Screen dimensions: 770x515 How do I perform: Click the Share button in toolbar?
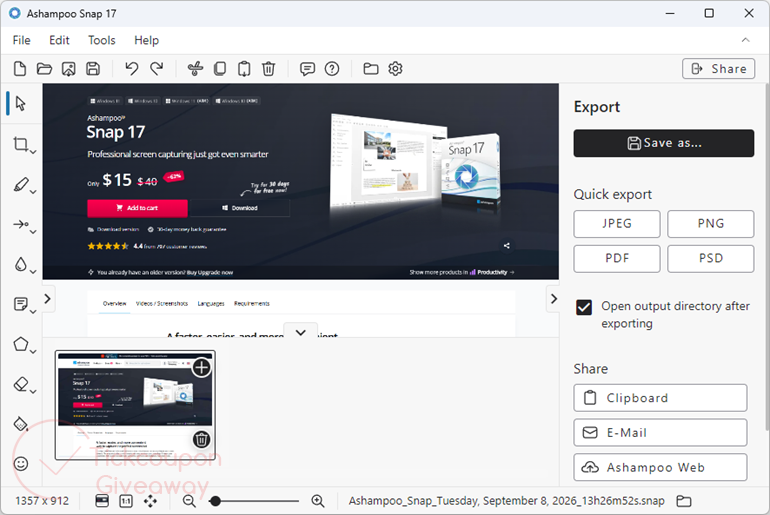pos(718,69)
